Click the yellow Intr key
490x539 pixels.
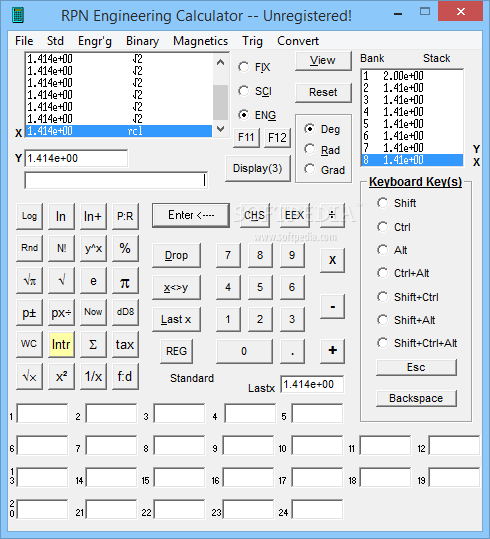point(61,344)
